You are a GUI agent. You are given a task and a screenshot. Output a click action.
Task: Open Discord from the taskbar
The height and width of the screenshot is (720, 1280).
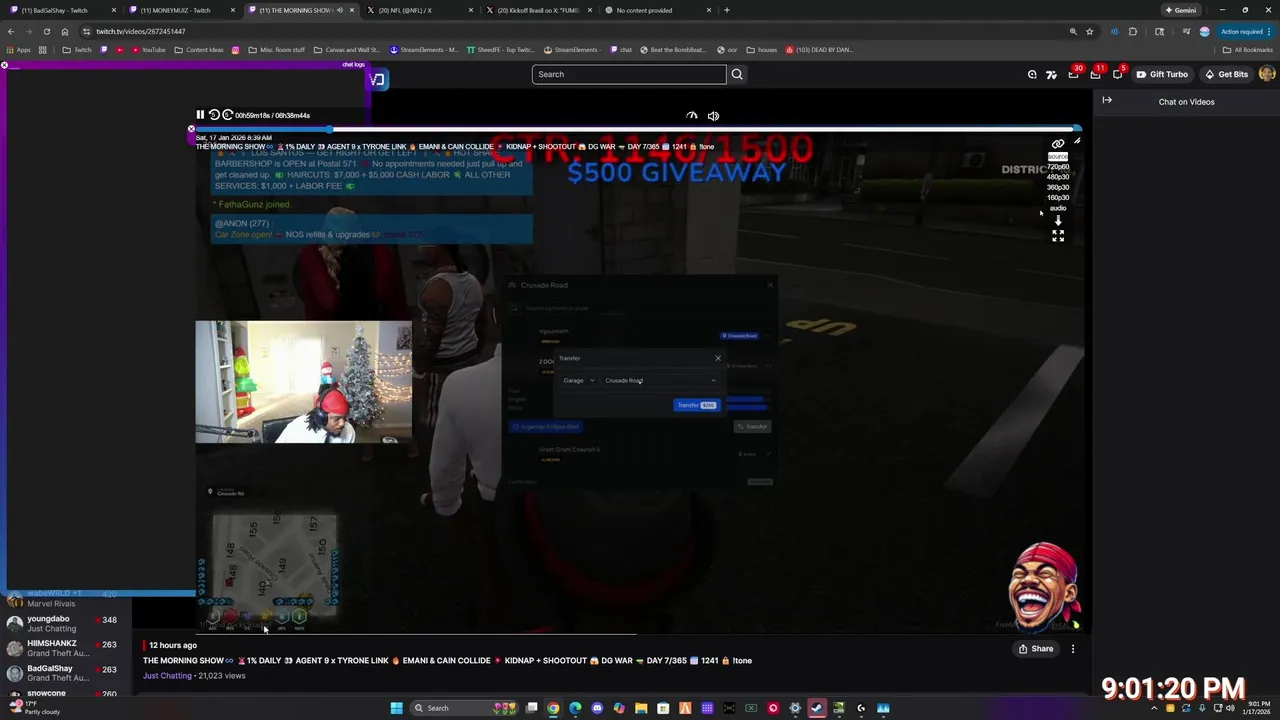pos(597,708)
